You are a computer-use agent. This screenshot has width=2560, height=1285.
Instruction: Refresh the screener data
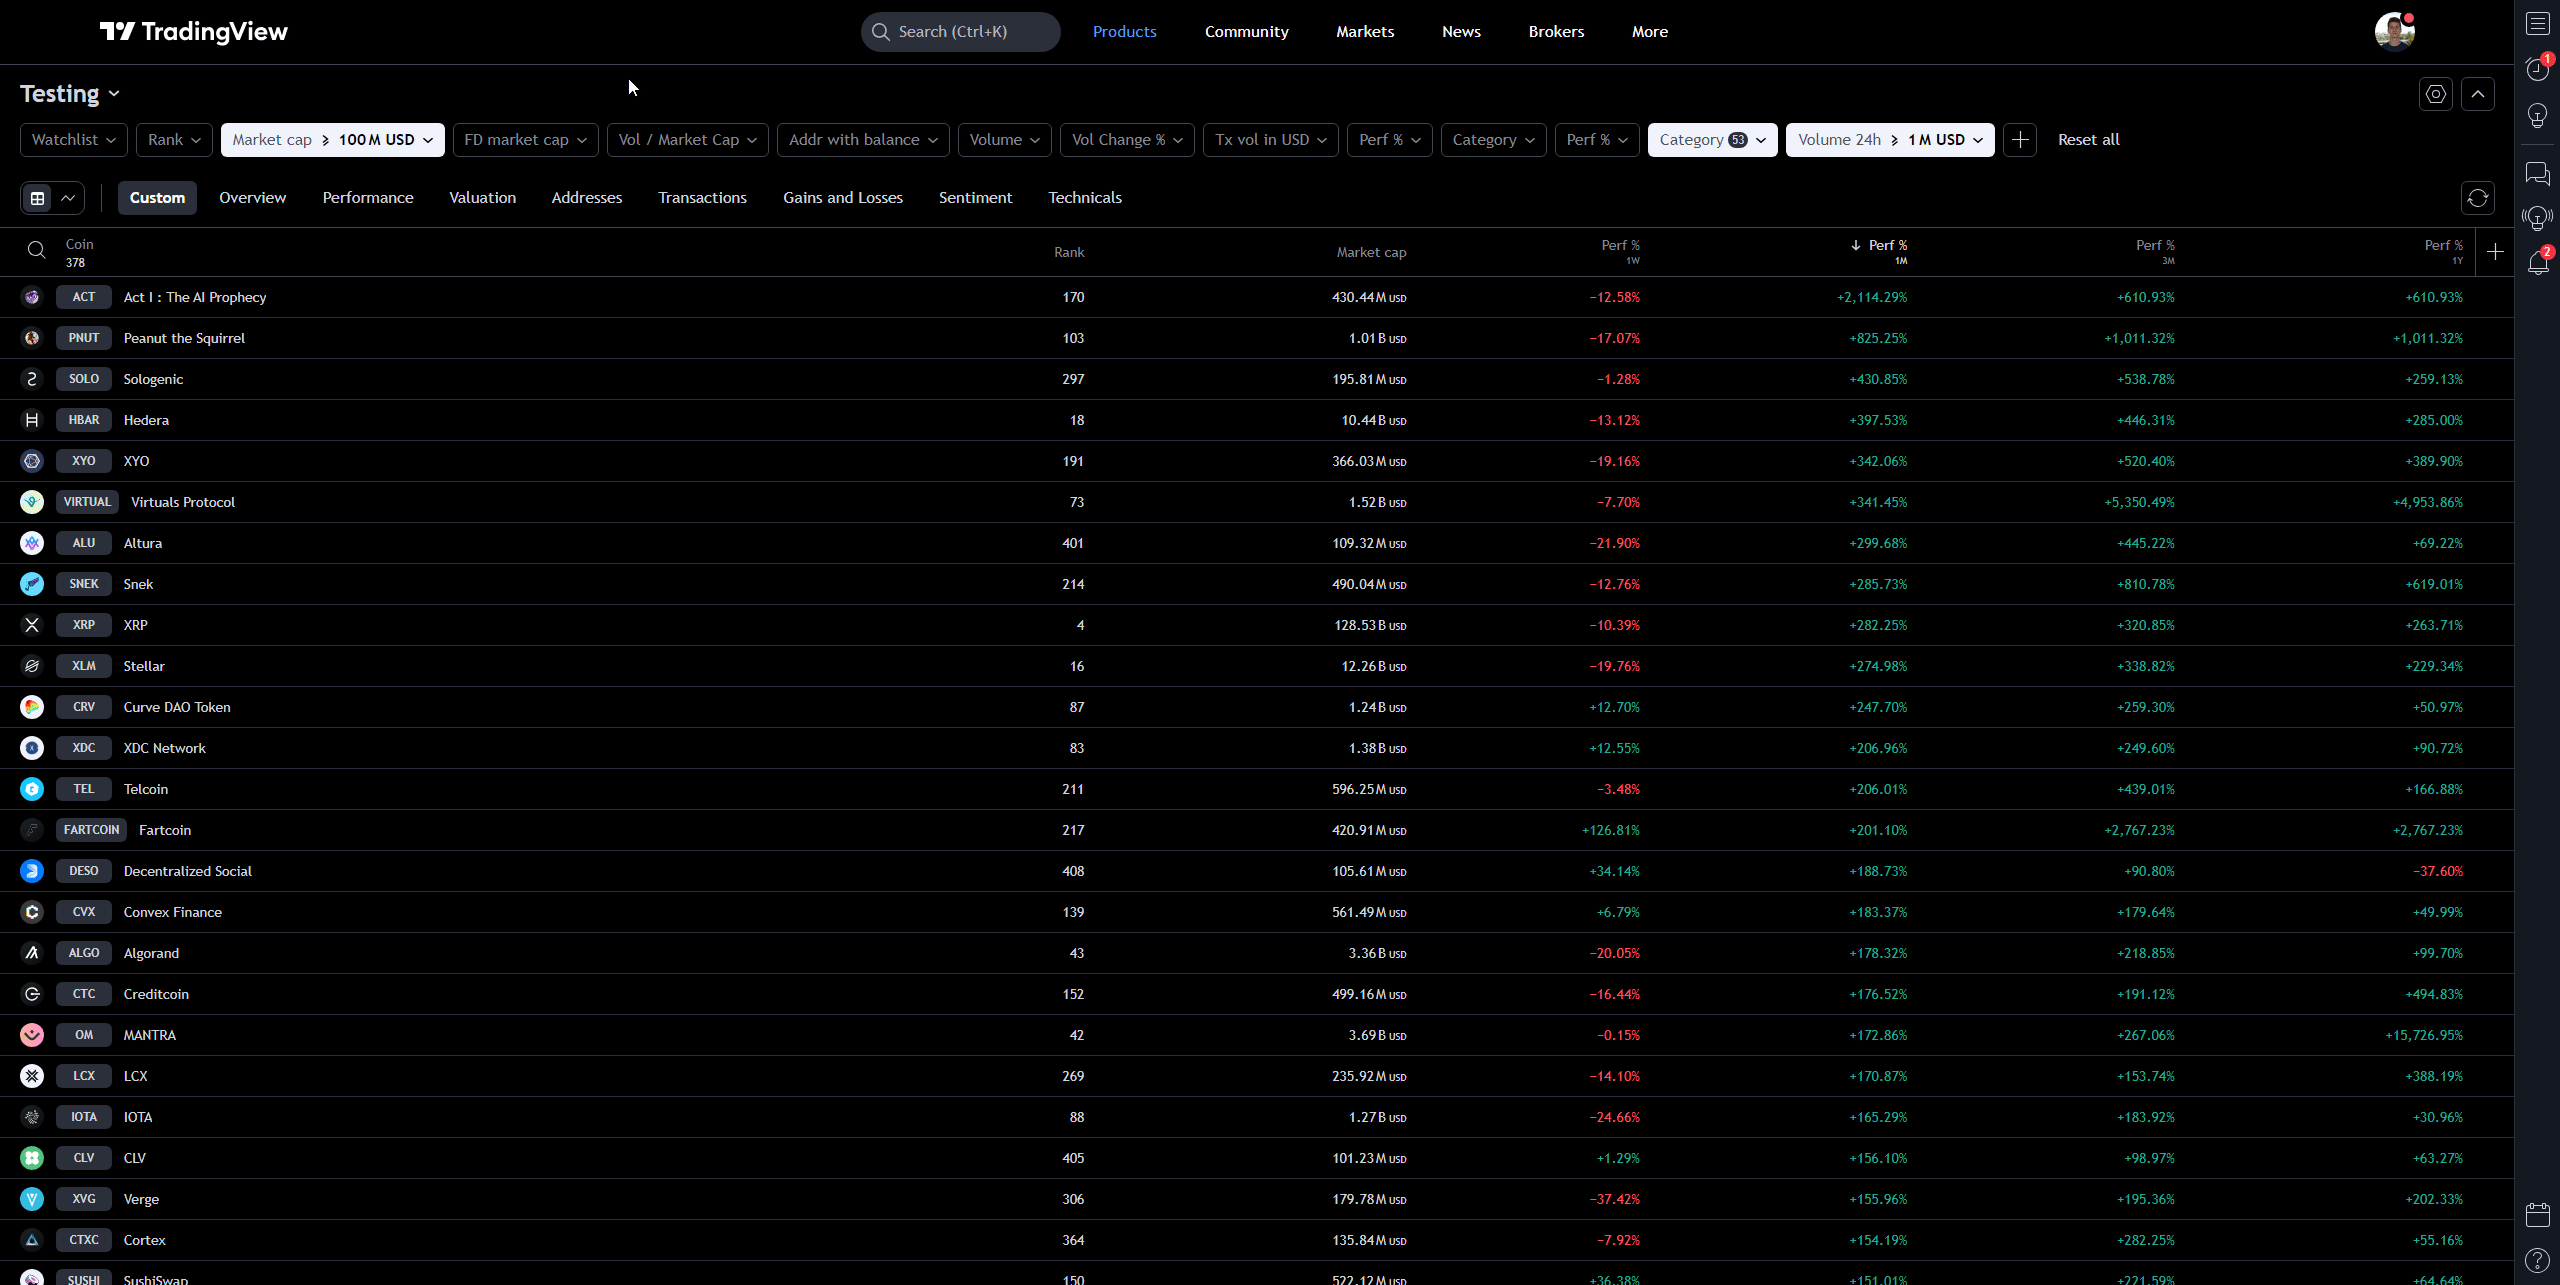[2478, 198]
